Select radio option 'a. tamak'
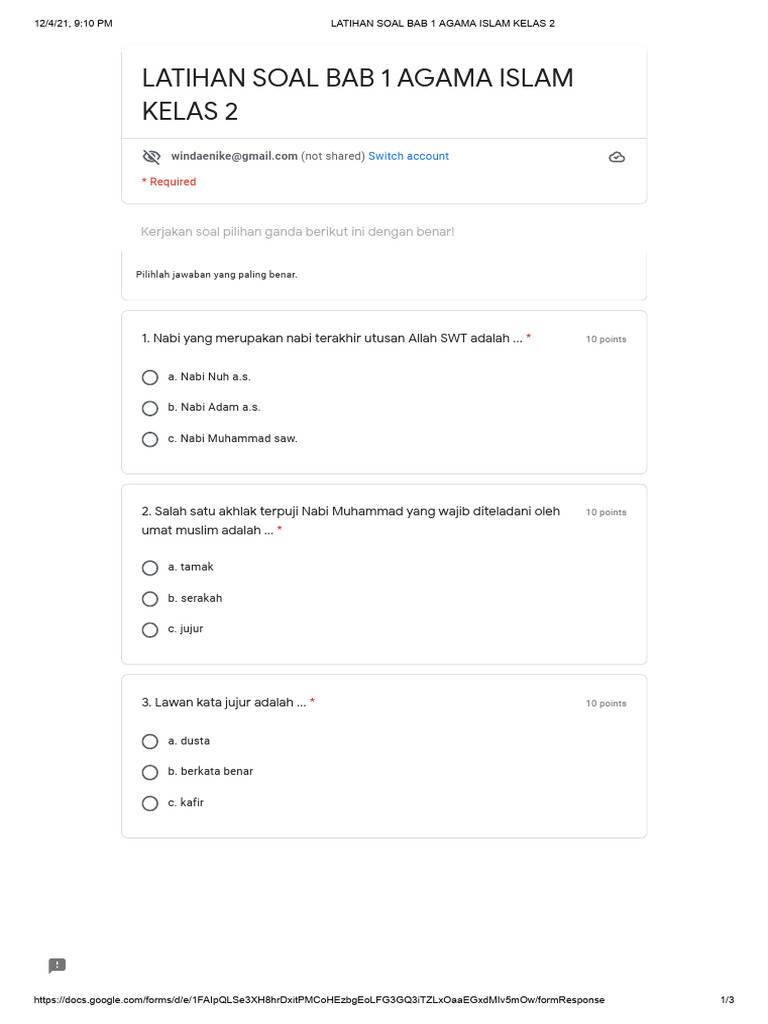Image resolution: width=768 pixels, height=1024 pixels. click(x=150, y=568)
